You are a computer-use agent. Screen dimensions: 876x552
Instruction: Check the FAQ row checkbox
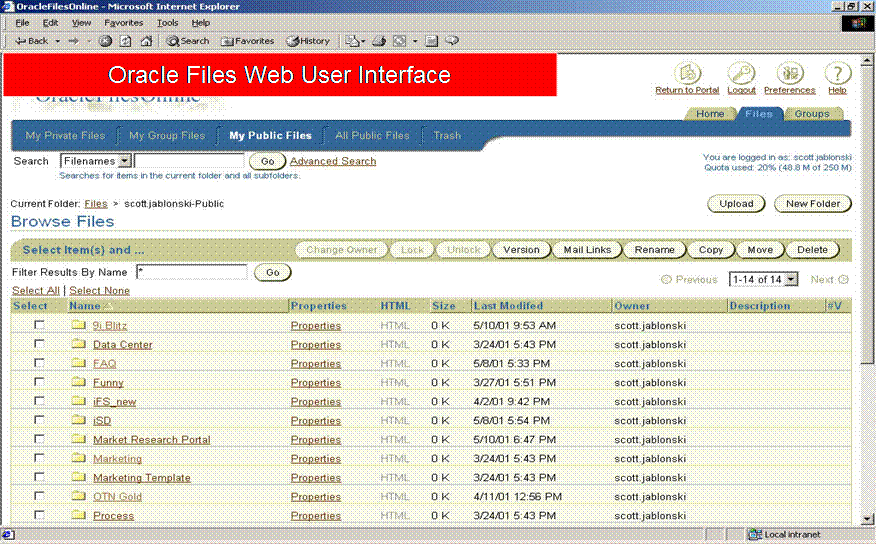point(39,363)
